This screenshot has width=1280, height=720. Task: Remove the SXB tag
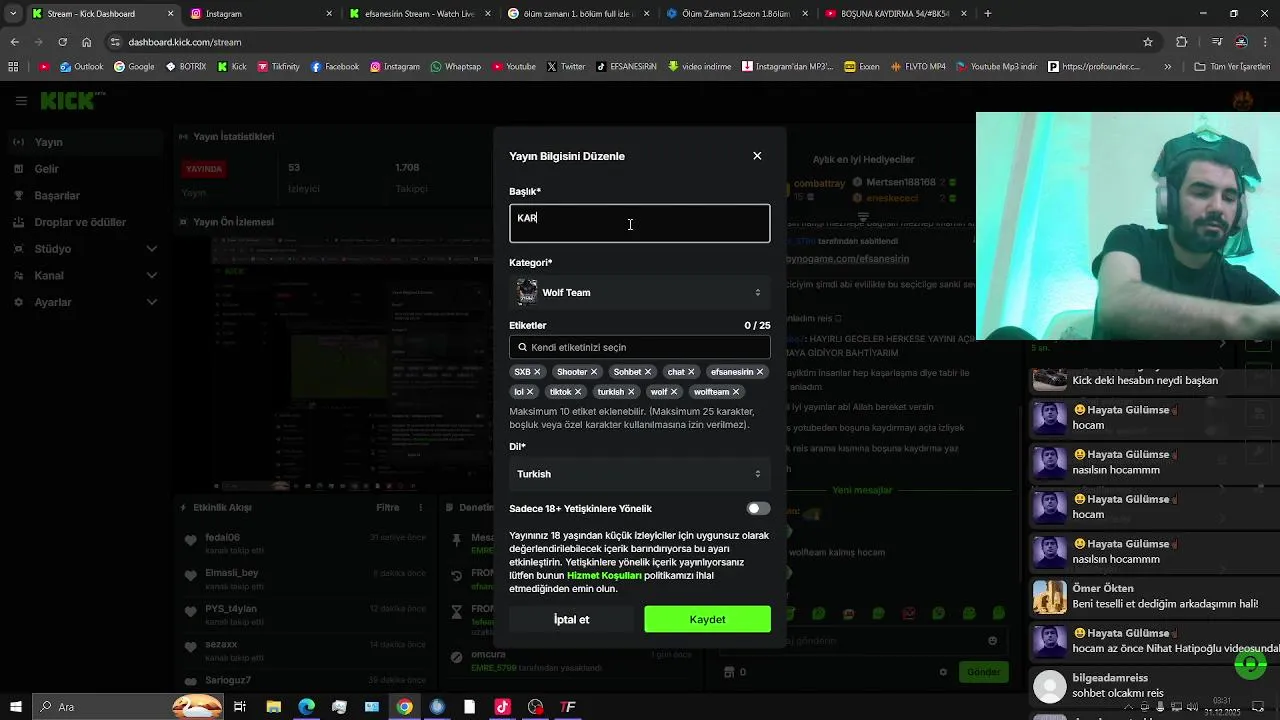tap(537, 372)
